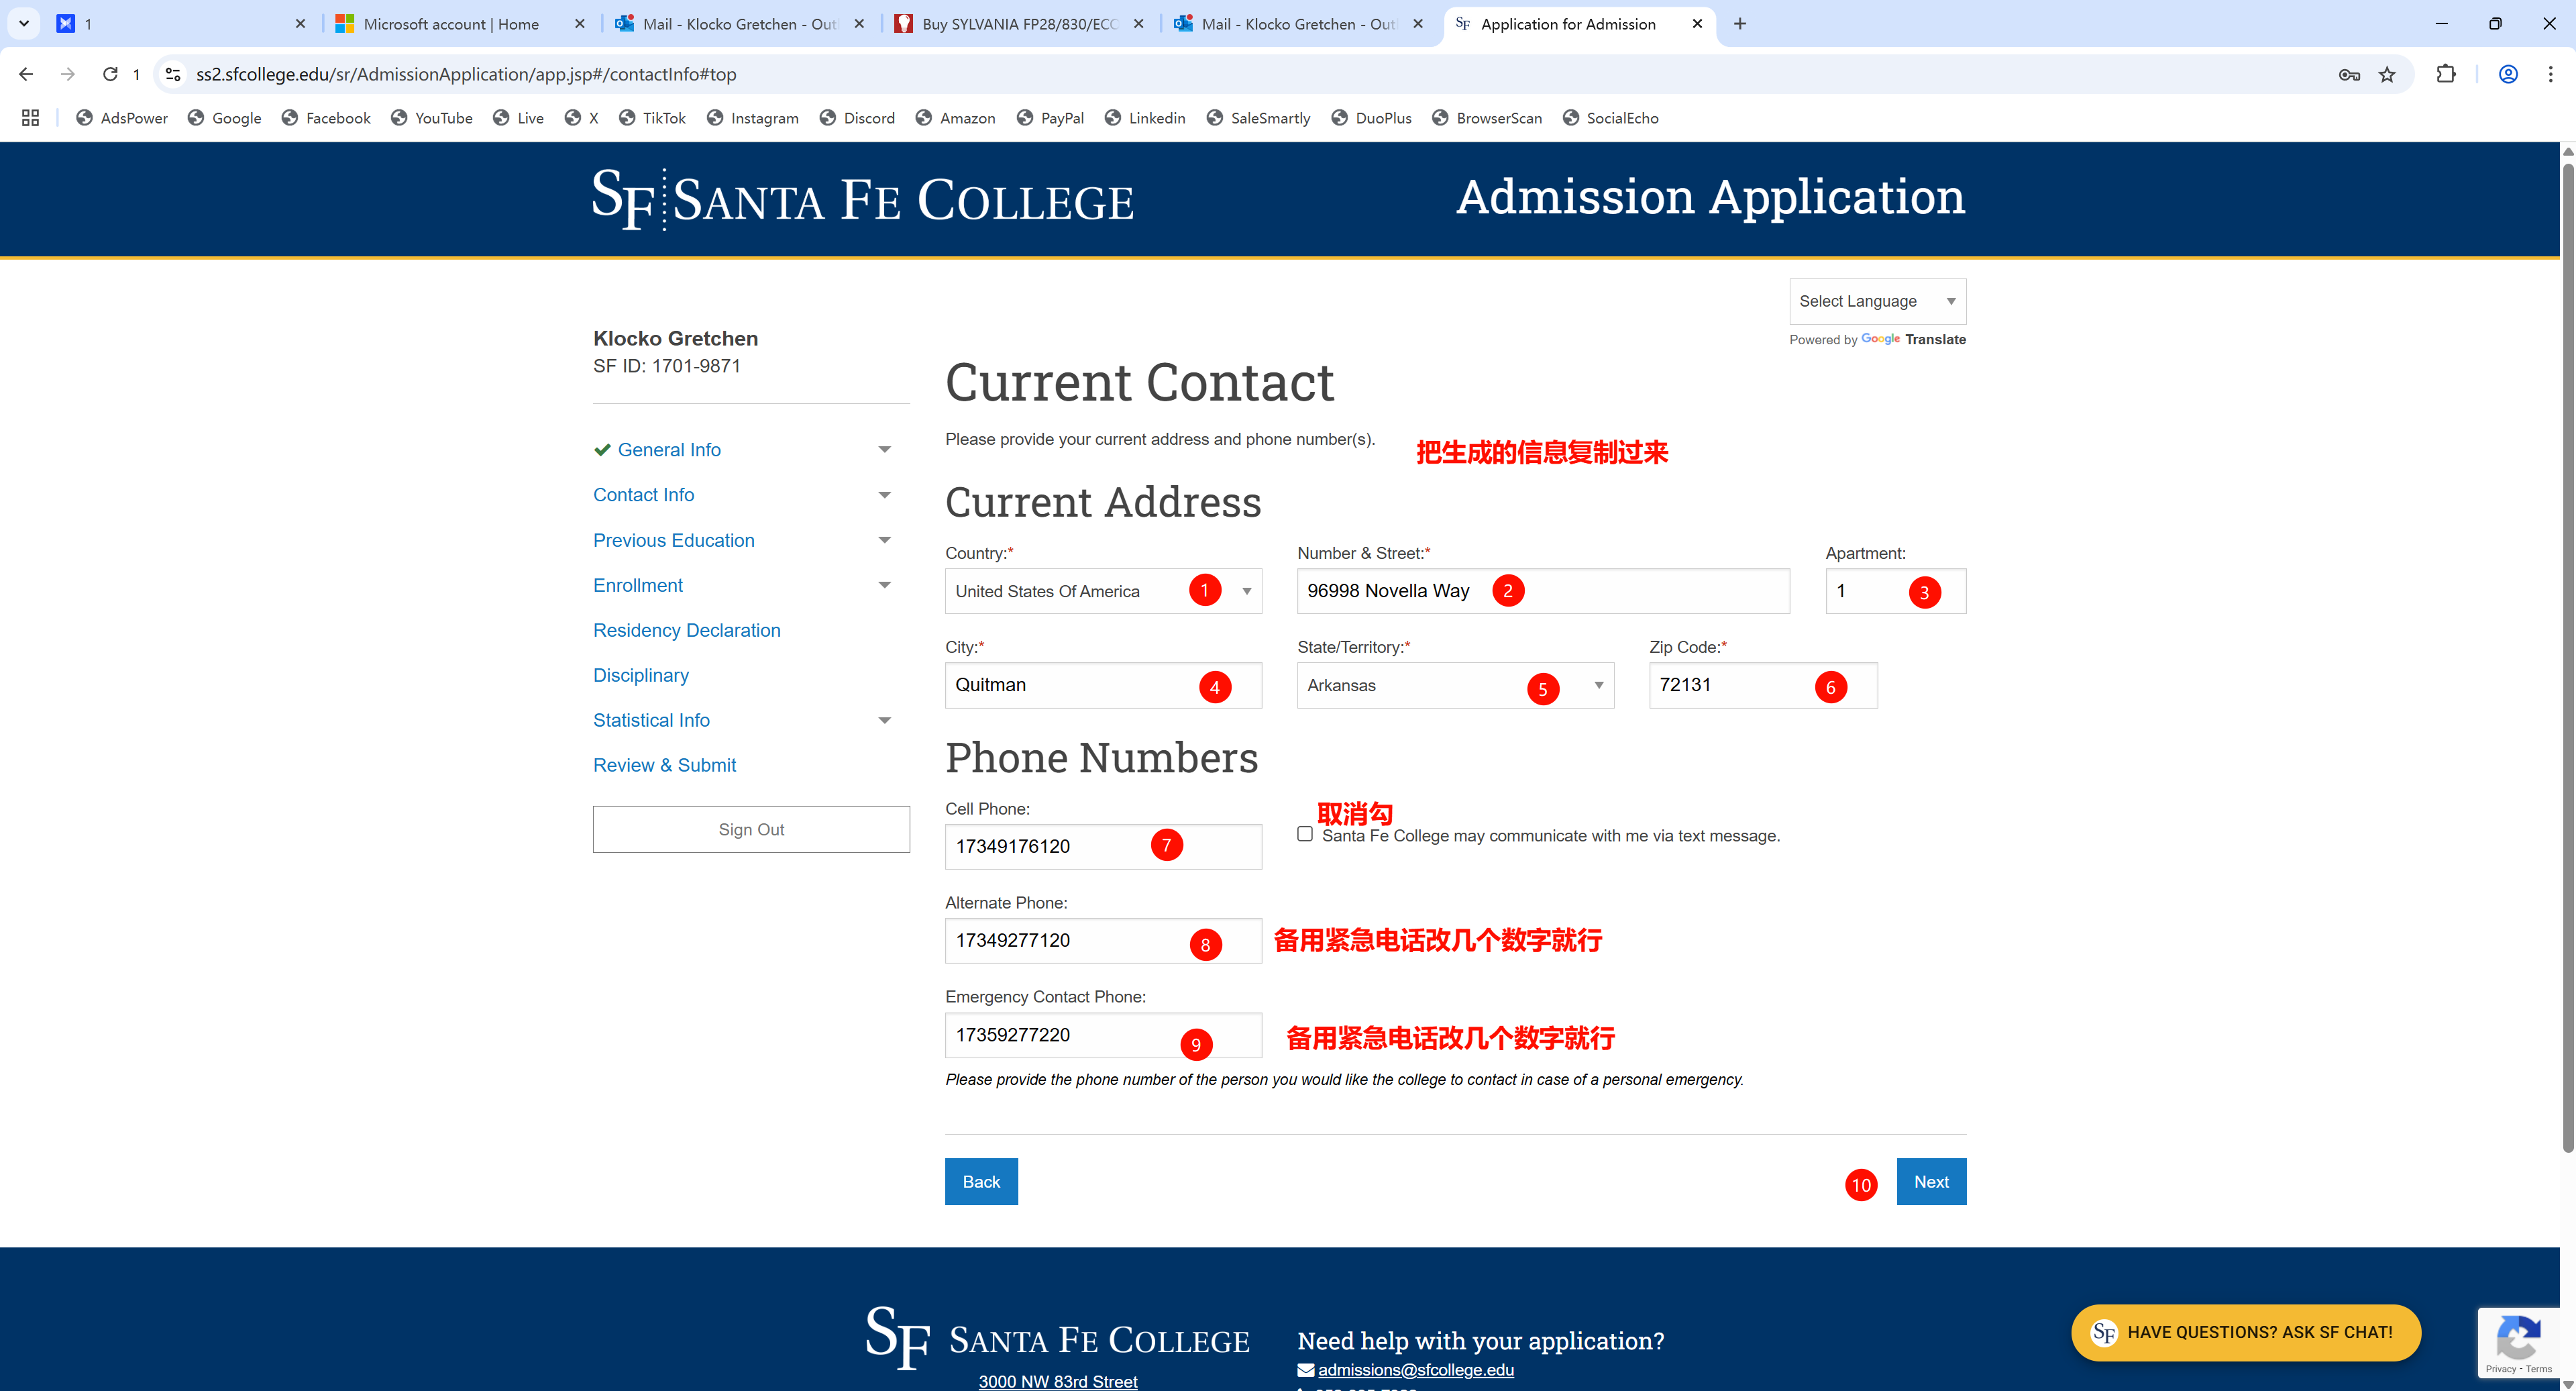
Task: Open the General Info sidebar link
Action: 669,450
